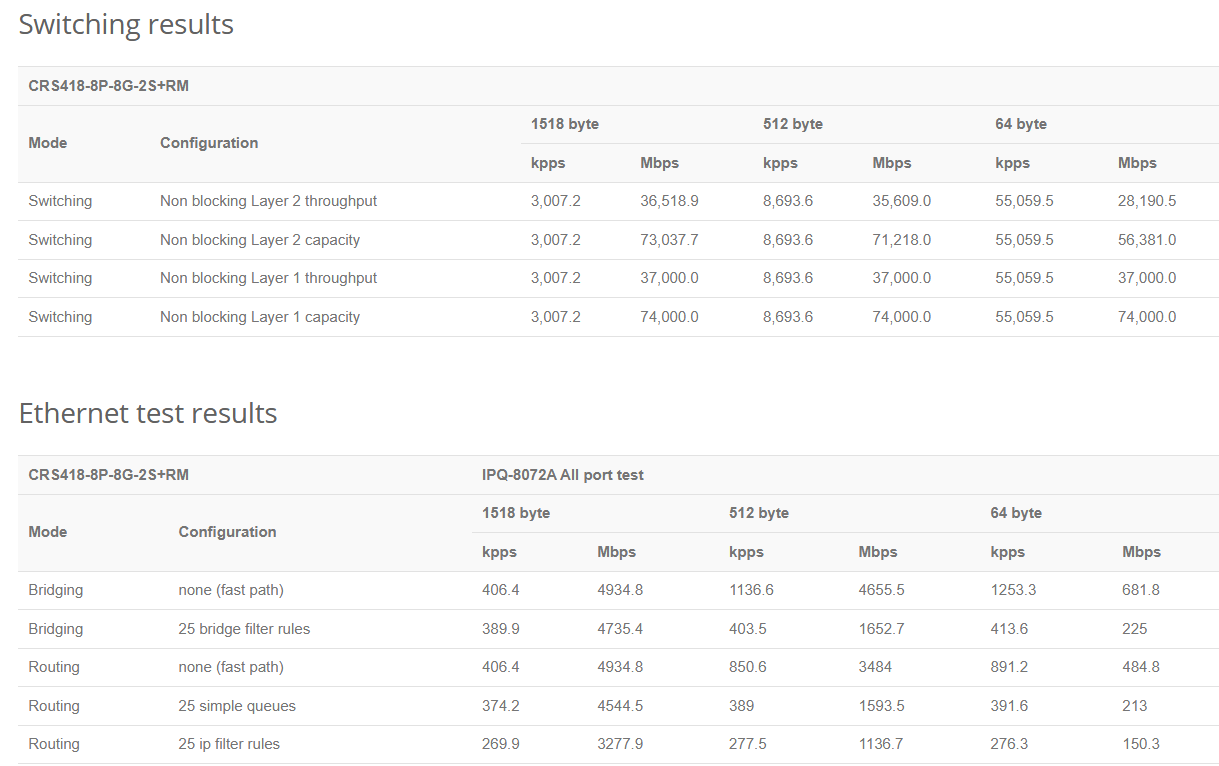Click "Non blocking Layer 1 throughput" configuration
The image size is (1219, 766).
268,278
